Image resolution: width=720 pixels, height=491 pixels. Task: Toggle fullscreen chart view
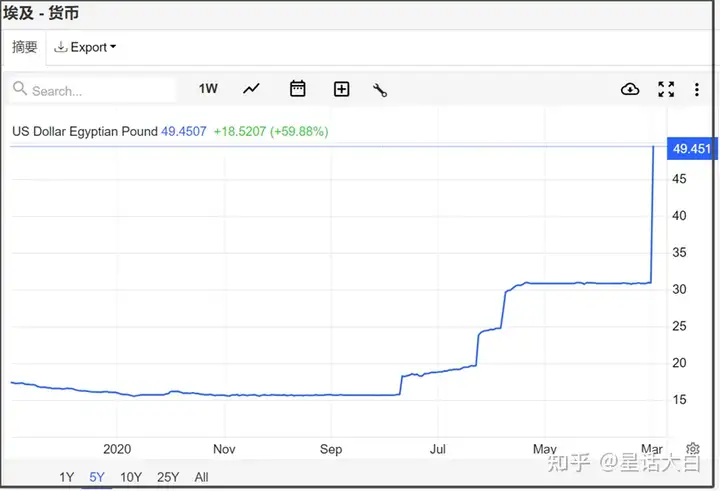click(666, 89)
